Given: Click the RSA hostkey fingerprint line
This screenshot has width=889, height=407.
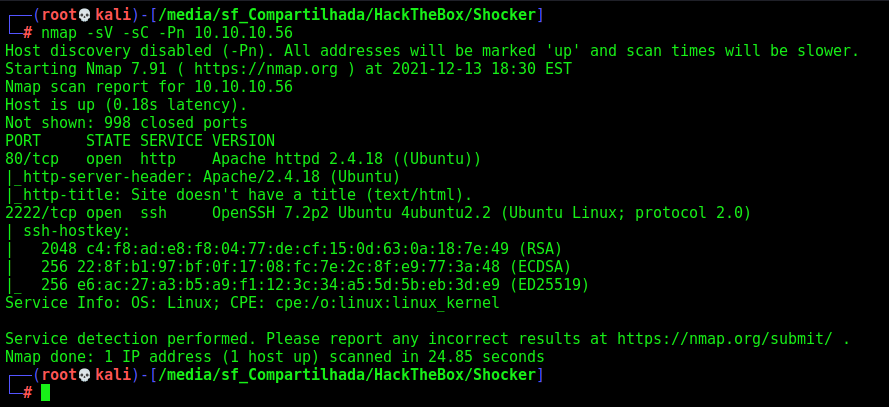Looking at the screenshot, I should (283, 249).
